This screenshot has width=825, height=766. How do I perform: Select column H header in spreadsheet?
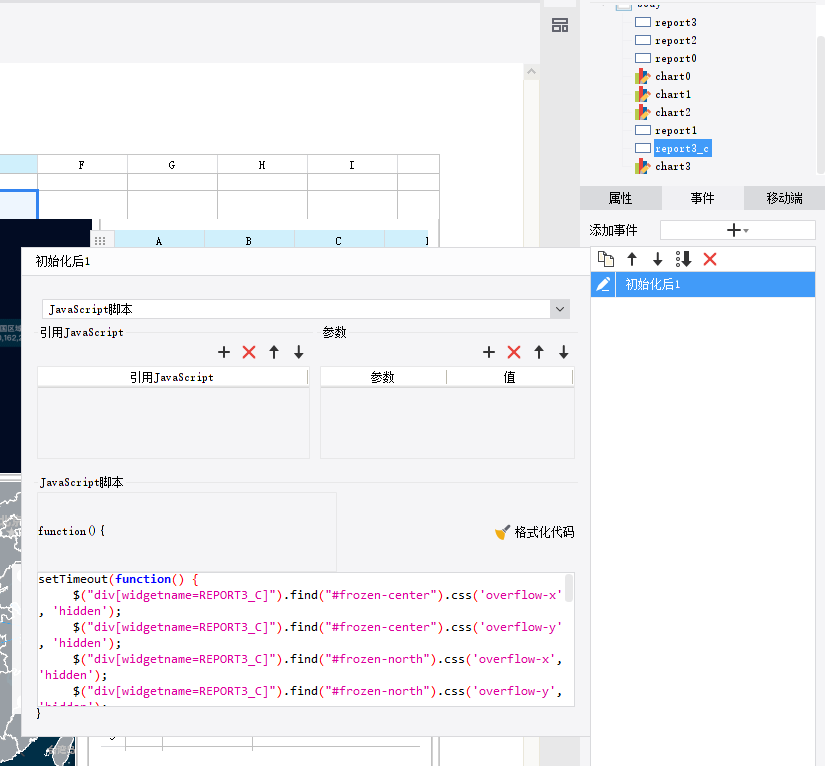262,165
